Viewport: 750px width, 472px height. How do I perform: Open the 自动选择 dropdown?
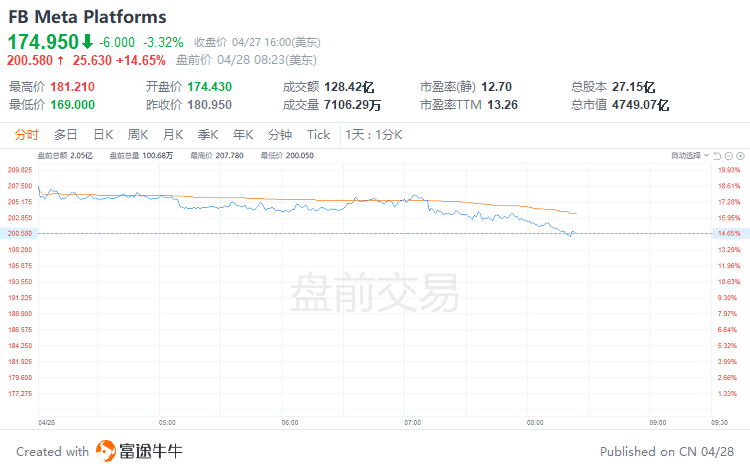[690, 155]
